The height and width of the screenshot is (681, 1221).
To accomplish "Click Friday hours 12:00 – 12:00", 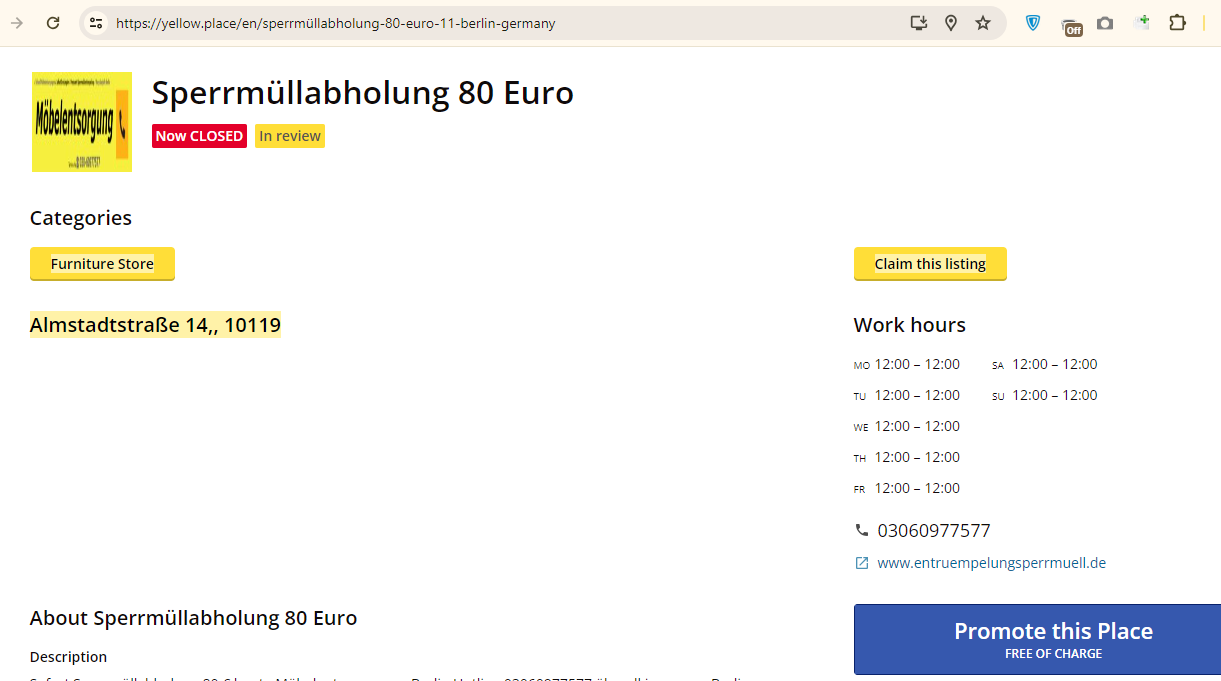I will point(917,488).
